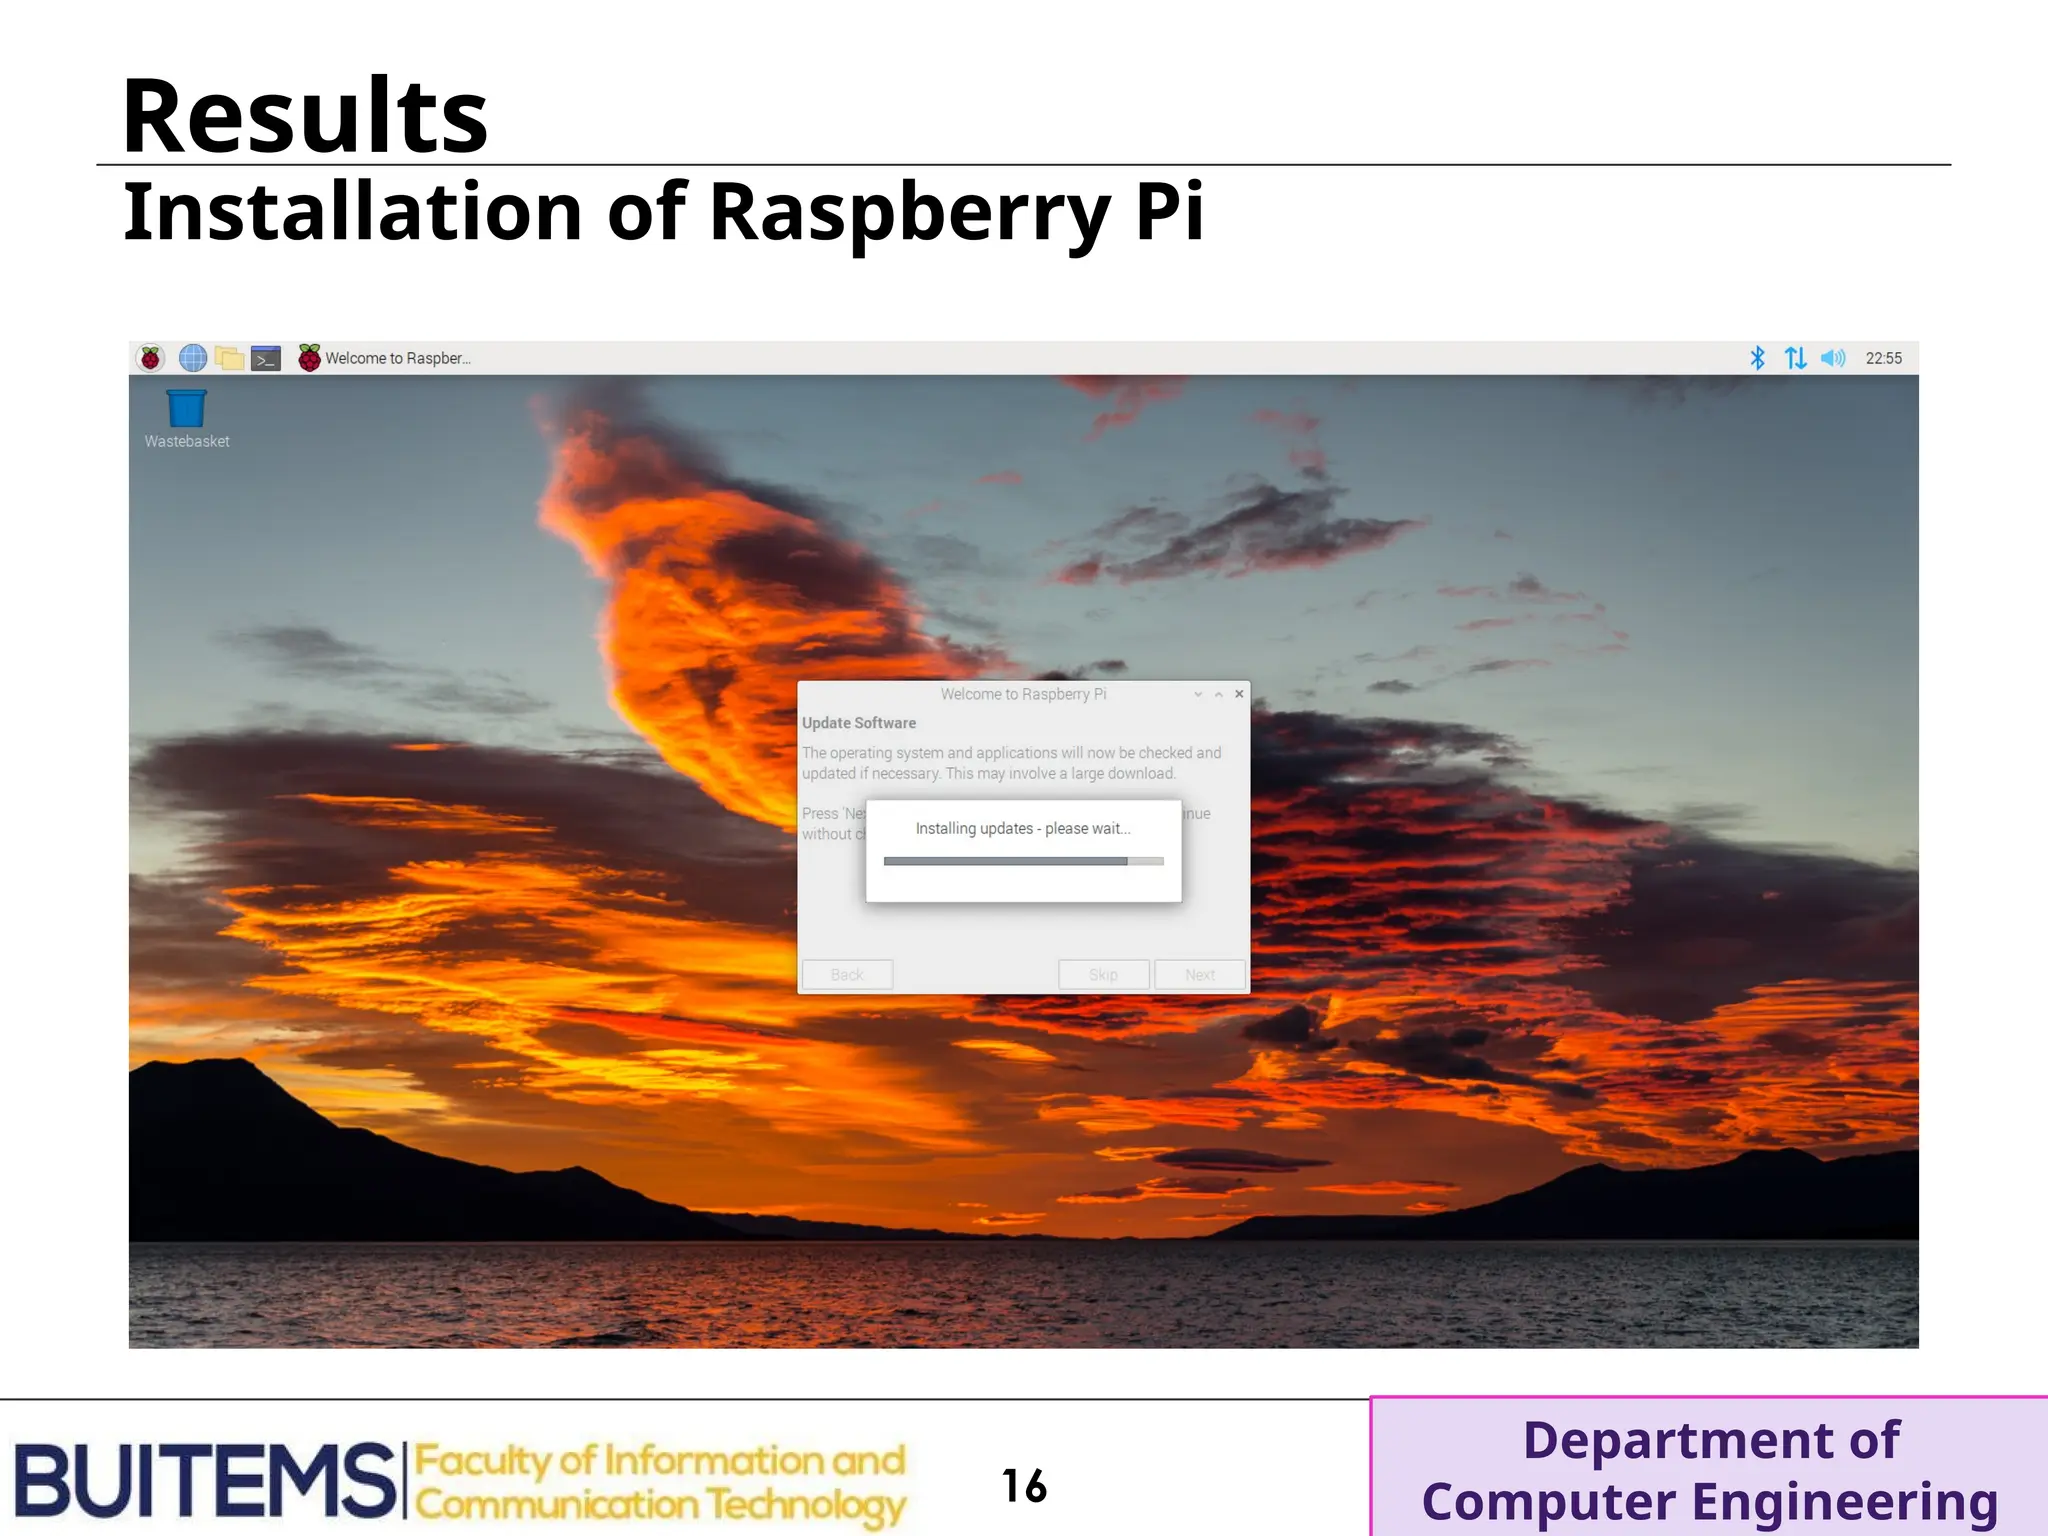2048x1536 pixels.
Task: Click the 'Welcome to Raspberry Pi' title bar
Action: [x=1023, y=694]
